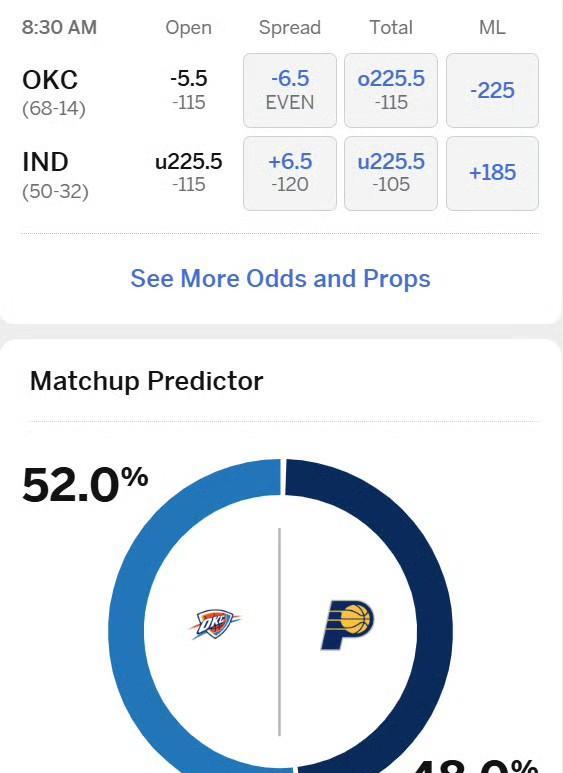Click the Indiana Pacers logo

tap(348, 625)
